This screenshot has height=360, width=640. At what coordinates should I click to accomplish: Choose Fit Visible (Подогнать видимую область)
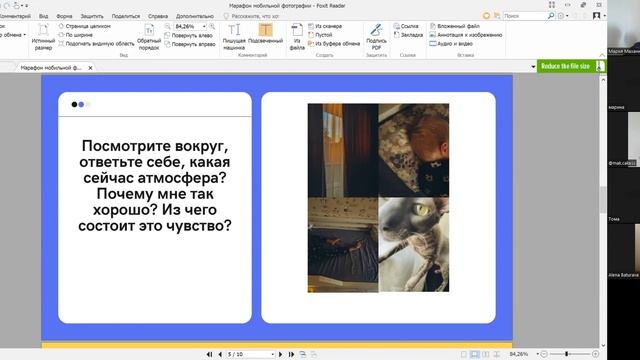click(96, 44)
